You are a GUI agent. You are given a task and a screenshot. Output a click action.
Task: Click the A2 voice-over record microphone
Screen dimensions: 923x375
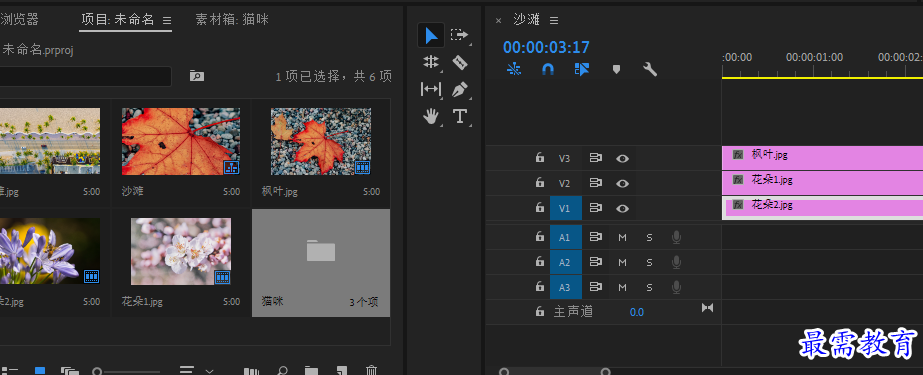point(676,262)
